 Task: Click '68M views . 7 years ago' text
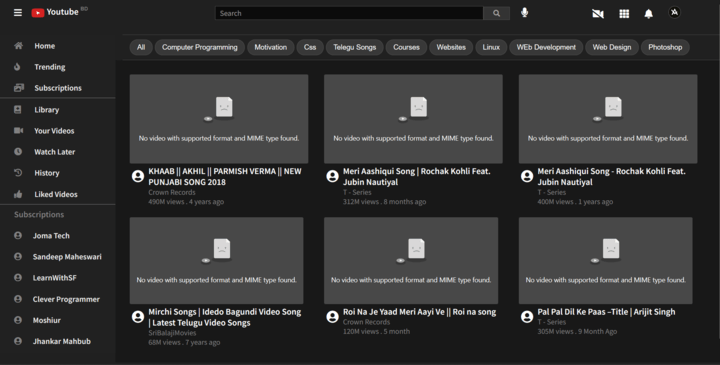coord(184,342)
